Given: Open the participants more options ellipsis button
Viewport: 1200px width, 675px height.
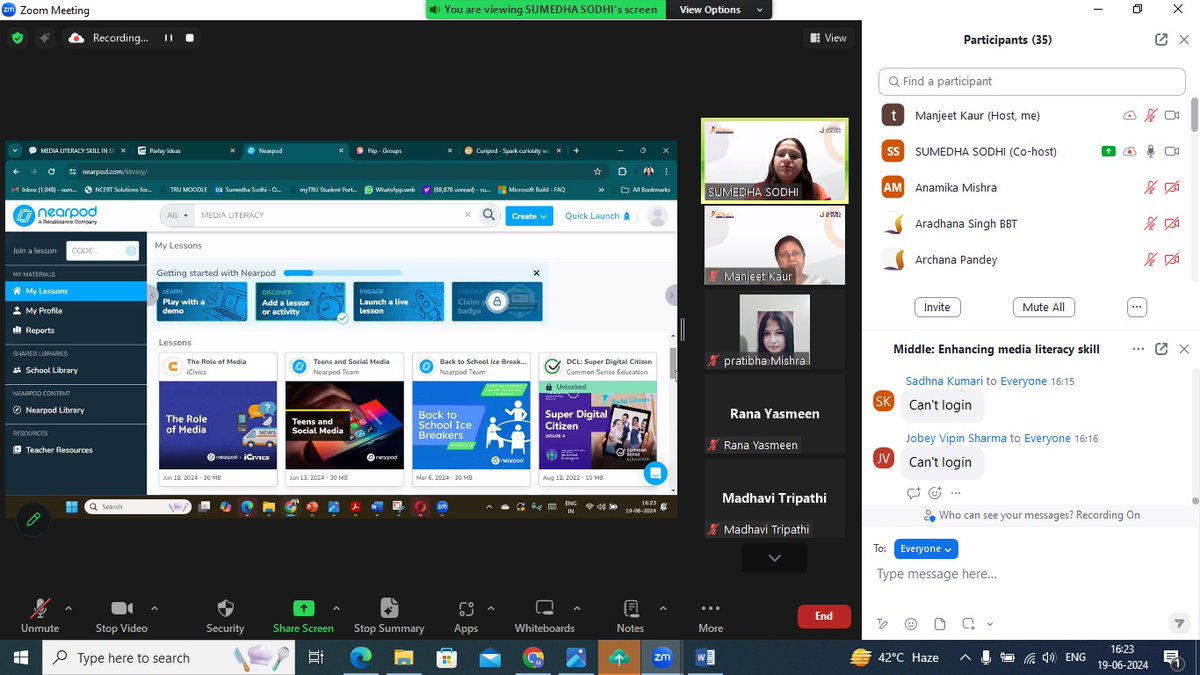Looking at the screenshot, I should (1136, 307).
